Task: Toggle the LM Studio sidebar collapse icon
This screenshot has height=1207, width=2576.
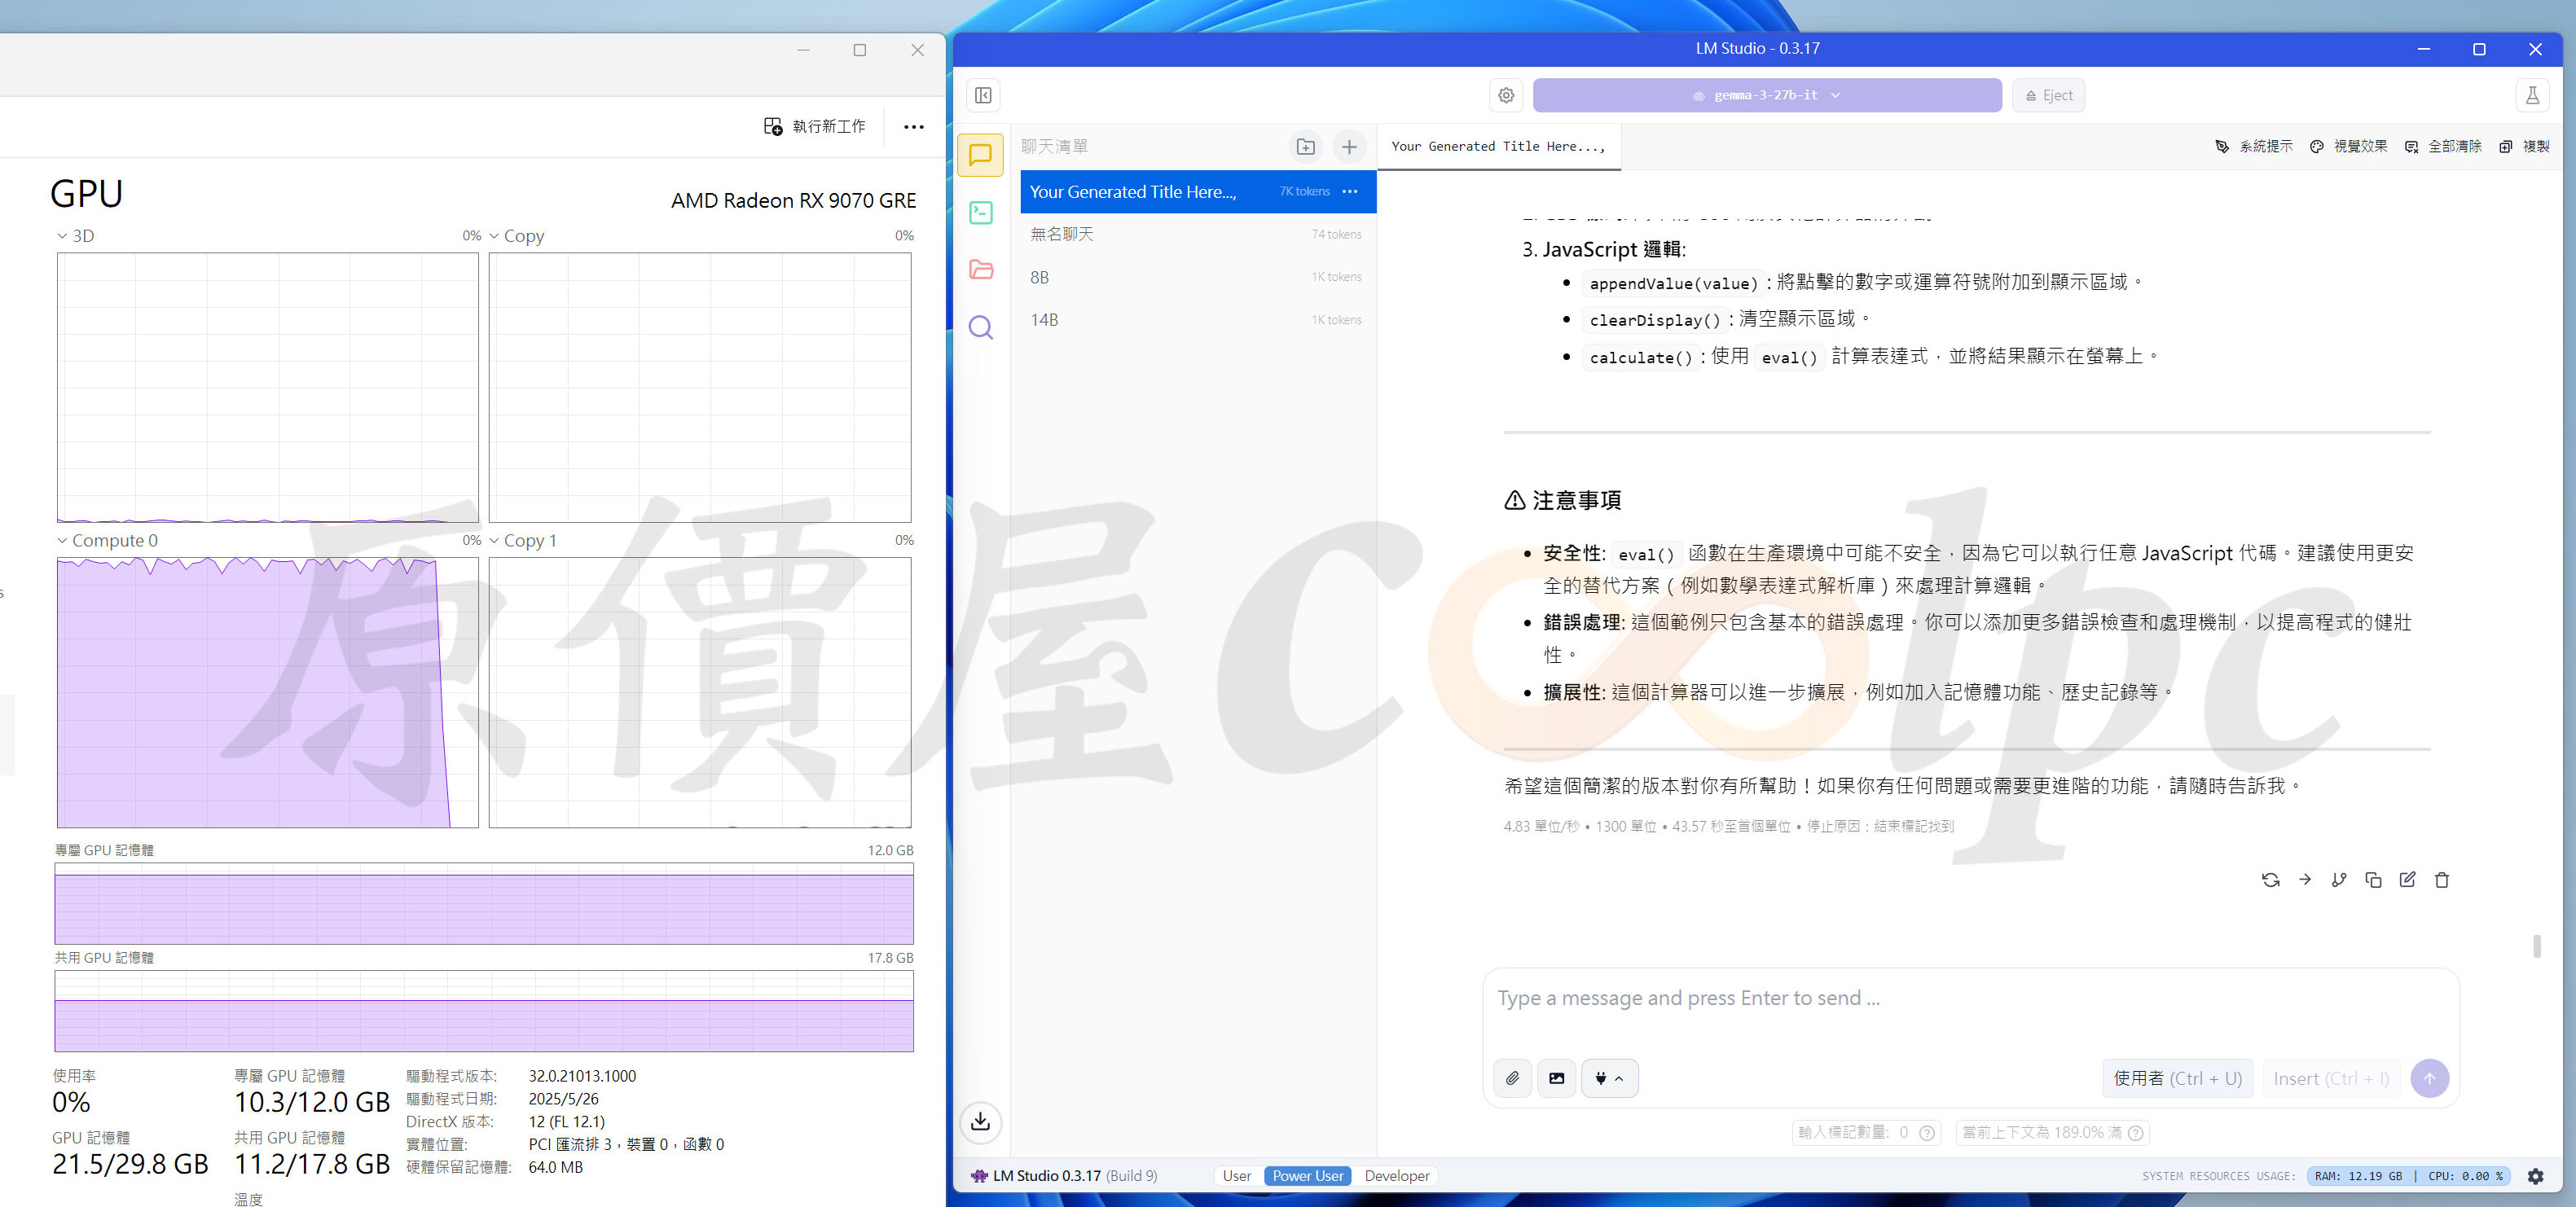Action: point(983,95)
